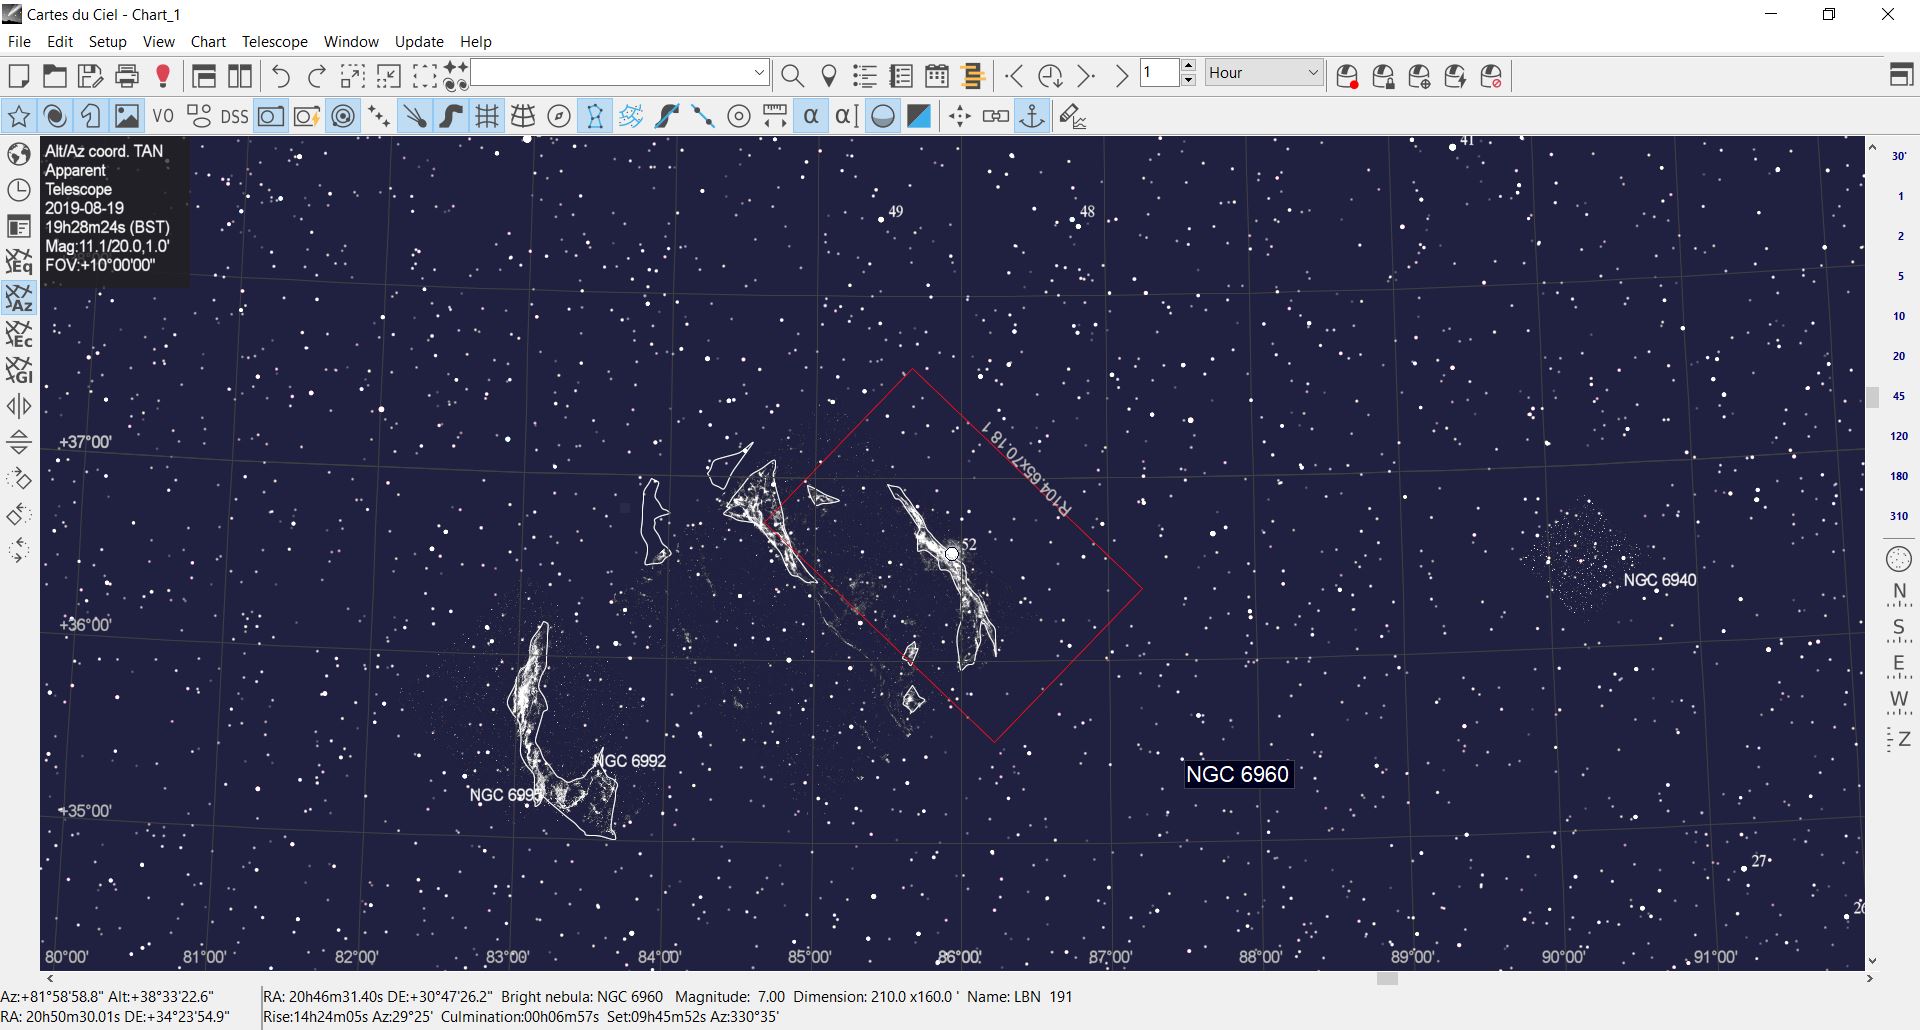Open the observatory location pin
This screenshot has height=1030, width=1920.
tap(828, 76)
